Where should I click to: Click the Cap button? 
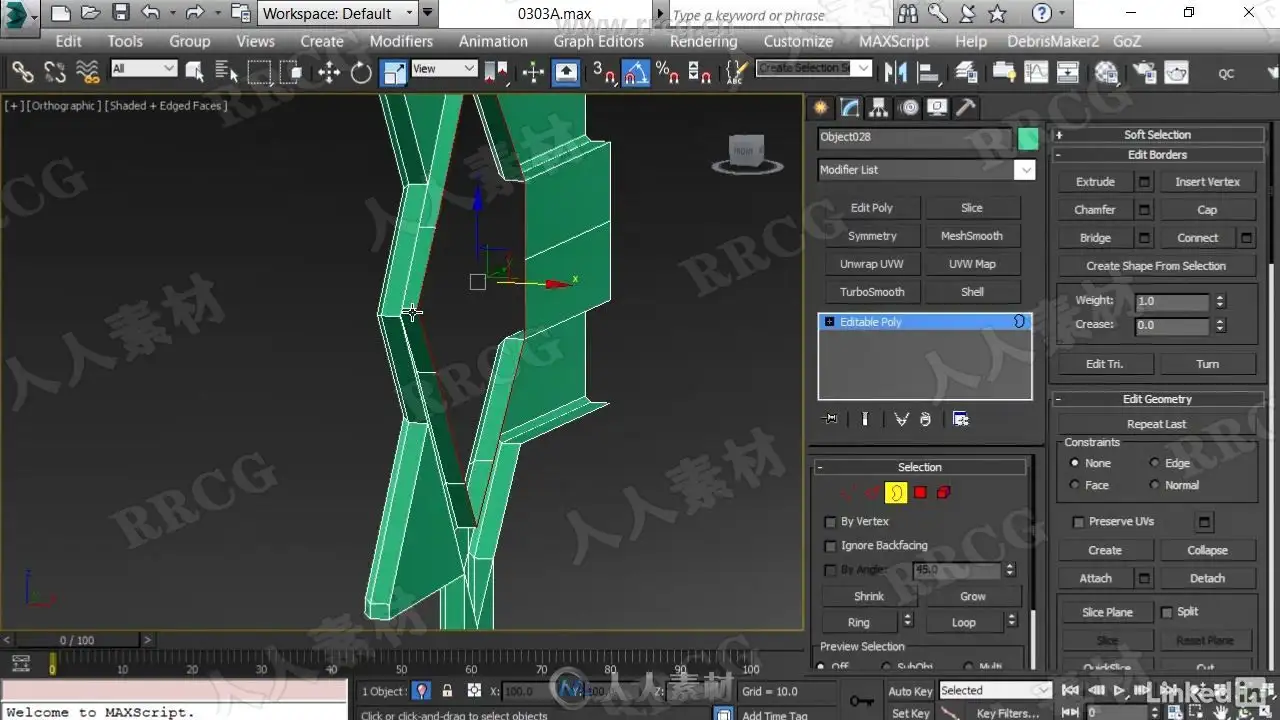(1207, 210)
